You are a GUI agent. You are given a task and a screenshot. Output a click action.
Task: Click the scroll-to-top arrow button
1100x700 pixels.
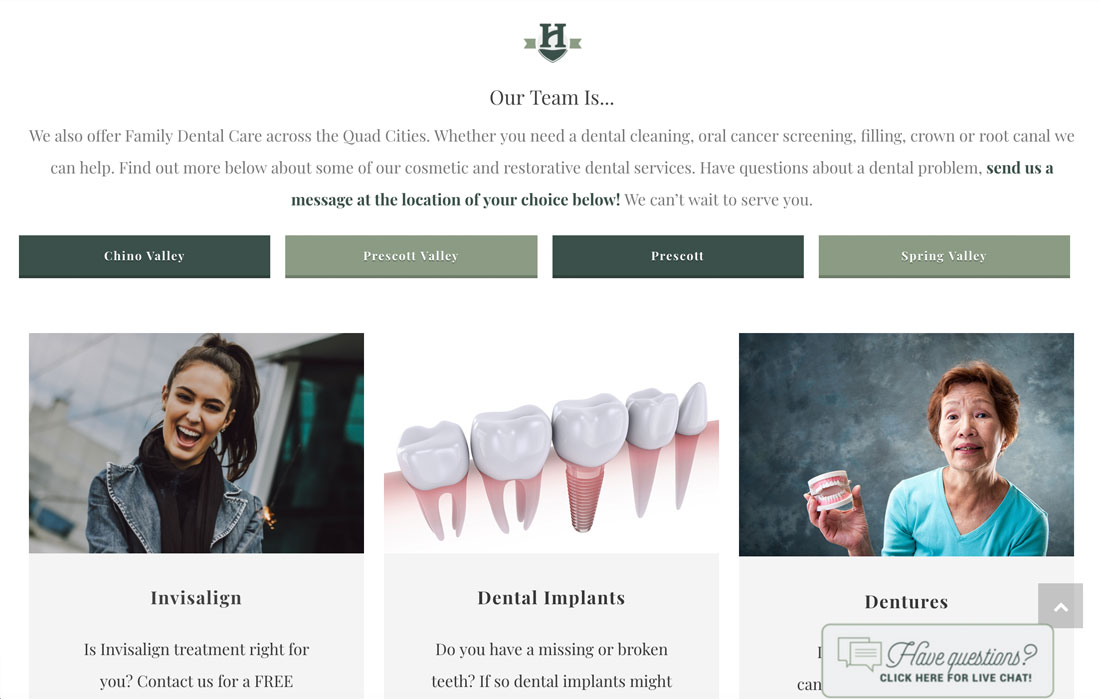click(1060, 606)
